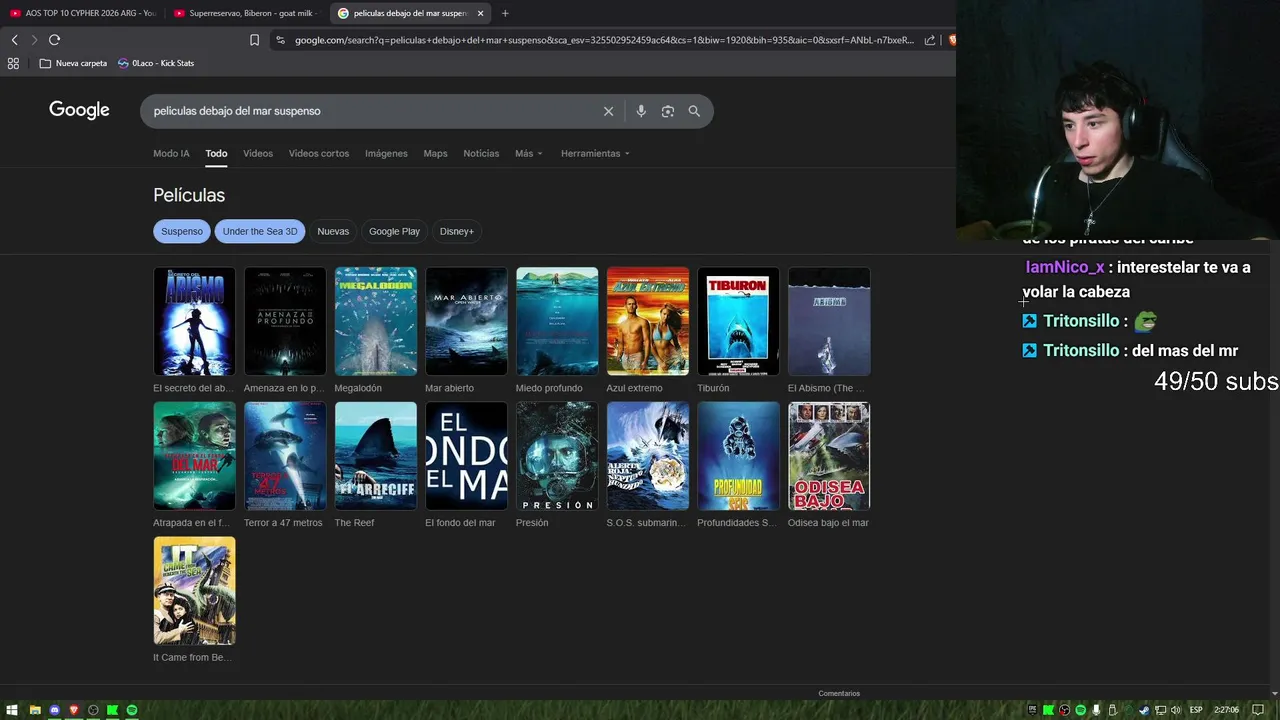Viewport: 1280px width, 720px height.
Task: Open a new browser tab
Action: [x=505, y=13]
